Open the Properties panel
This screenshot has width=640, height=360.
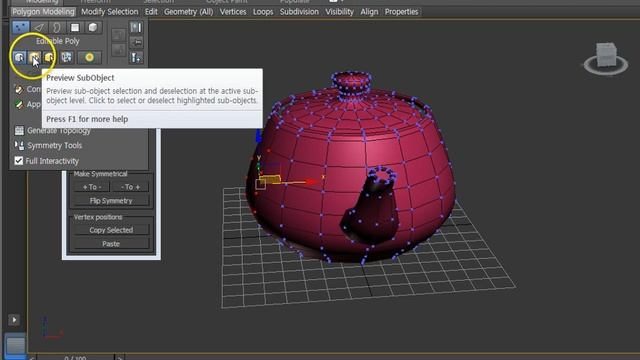point(401,12)
